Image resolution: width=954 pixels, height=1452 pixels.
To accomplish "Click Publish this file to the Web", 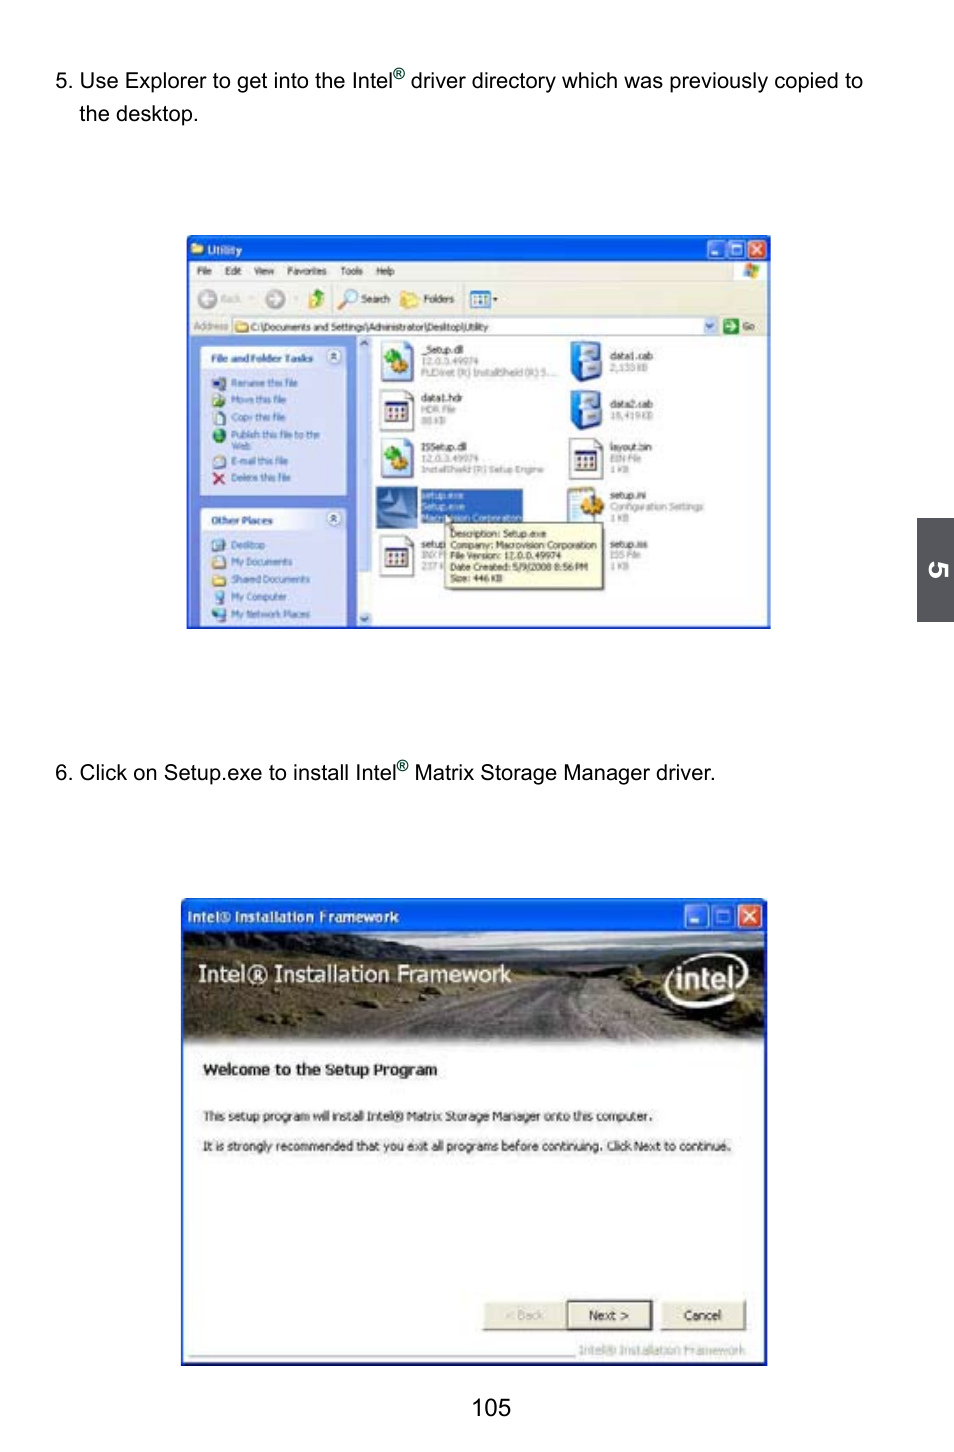I will point(275,440).
